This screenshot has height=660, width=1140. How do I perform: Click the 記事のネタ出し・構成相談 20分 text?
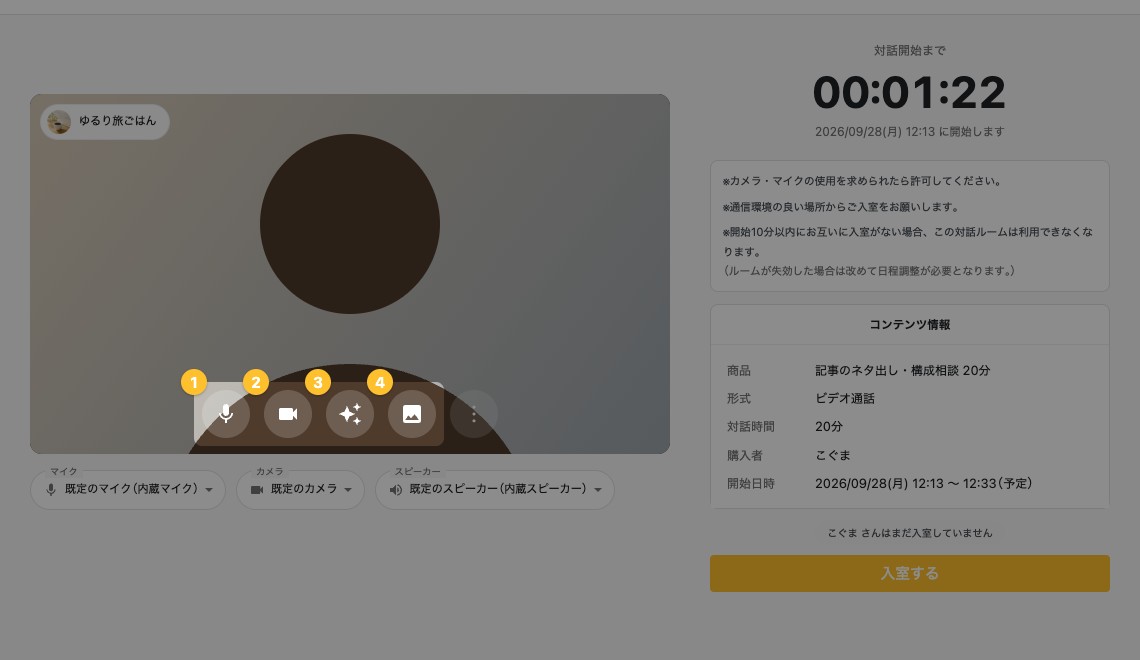[x=902, y=371]
